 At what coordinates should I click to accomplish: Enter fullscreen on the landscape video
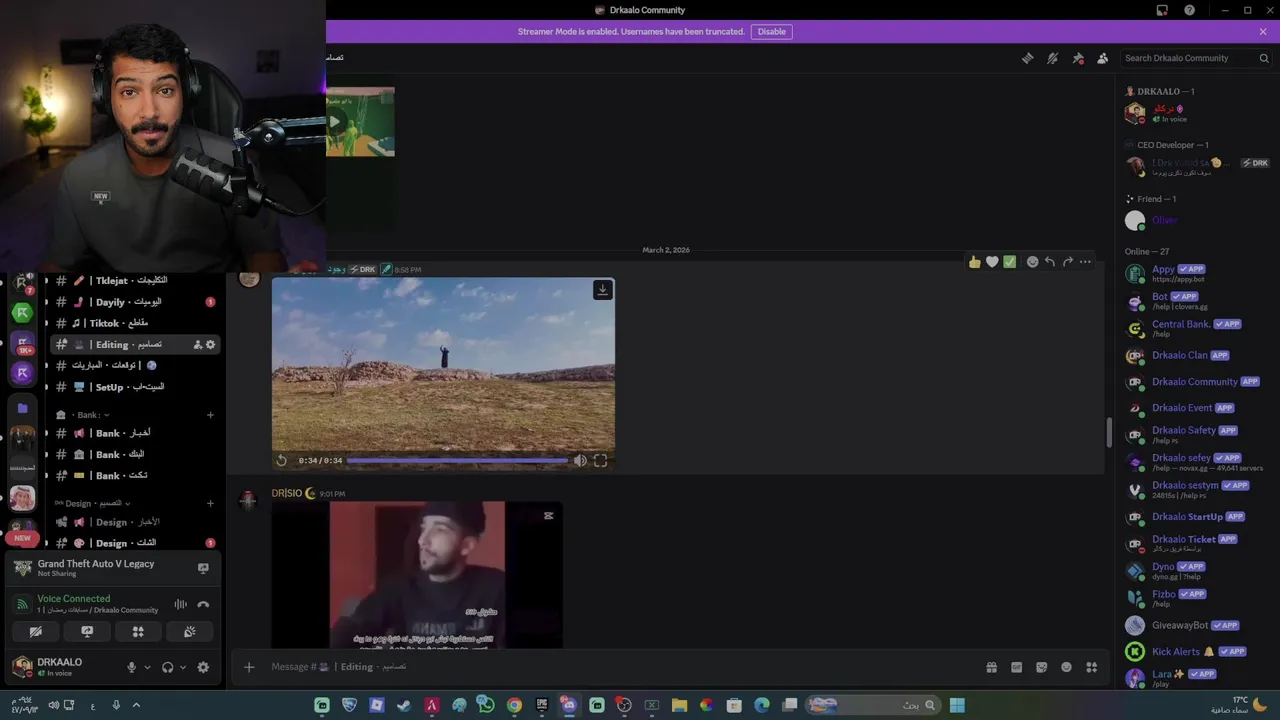coord(600,460)
